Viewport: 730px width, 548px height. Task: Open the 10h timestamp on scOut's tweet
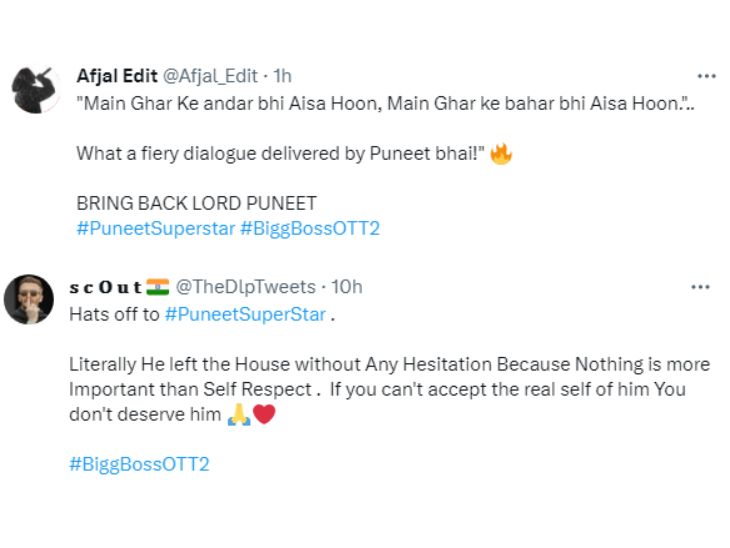tap(347, 288)
